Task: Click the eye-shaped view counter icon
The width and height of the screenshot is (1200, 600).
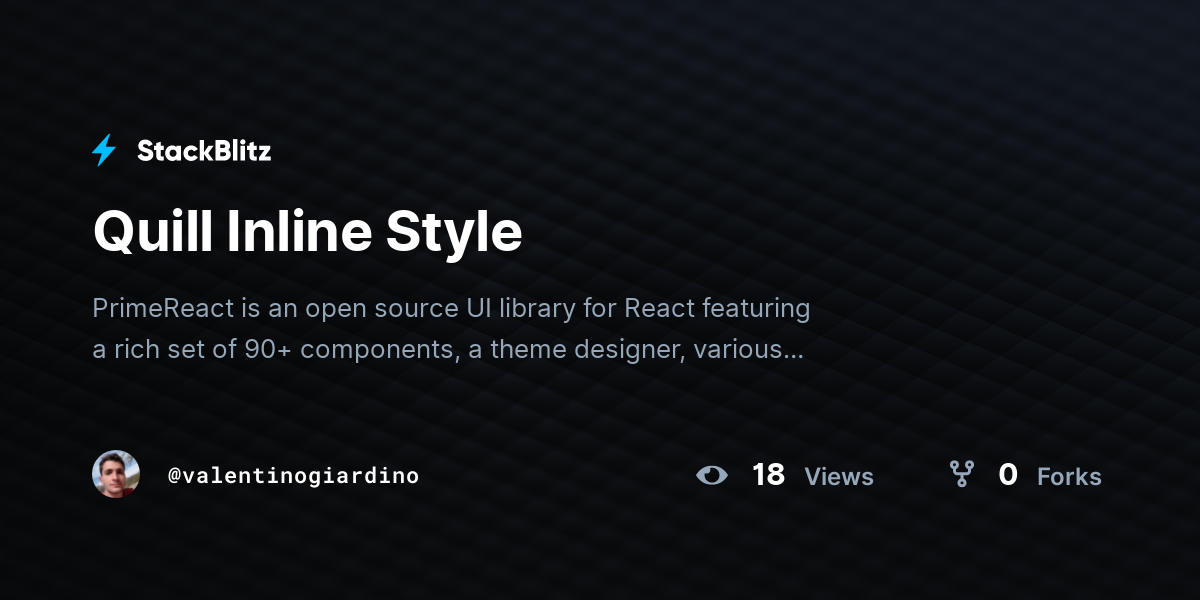Action: pyautogui.click(x=712, y=476)
